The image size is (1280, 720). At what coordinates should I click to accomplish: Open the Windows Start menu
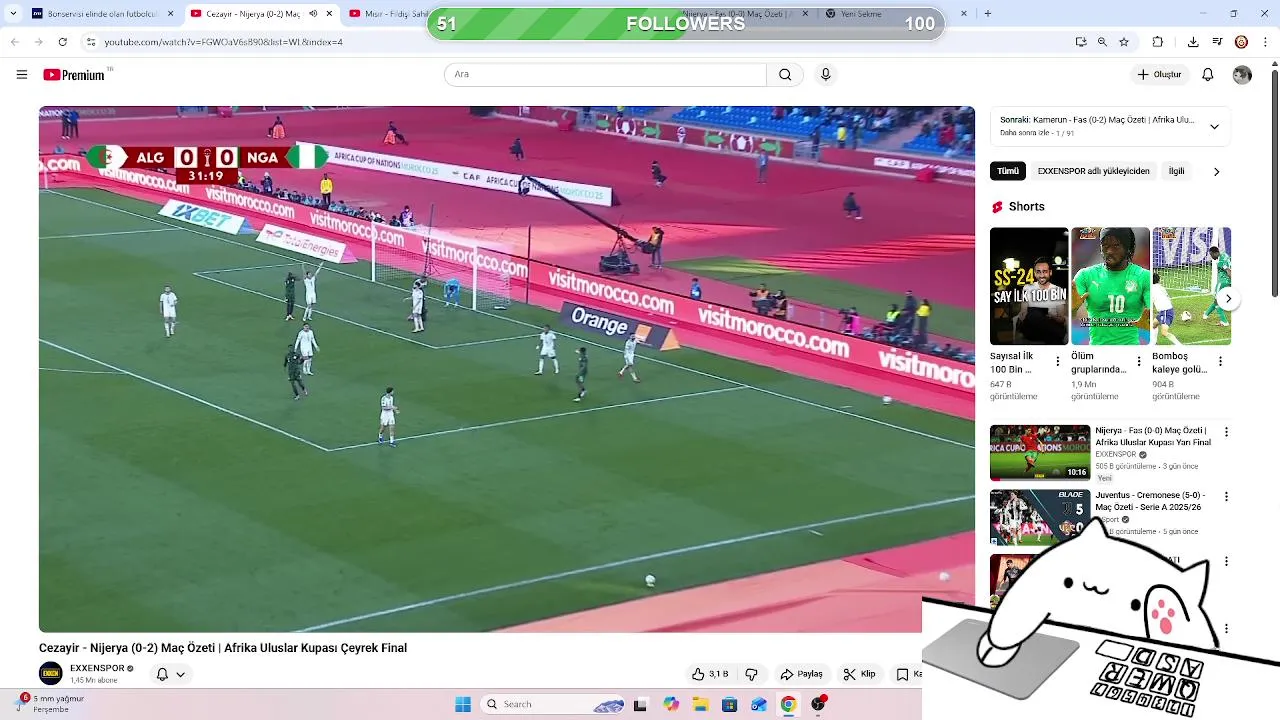click(x=463, y=704)
